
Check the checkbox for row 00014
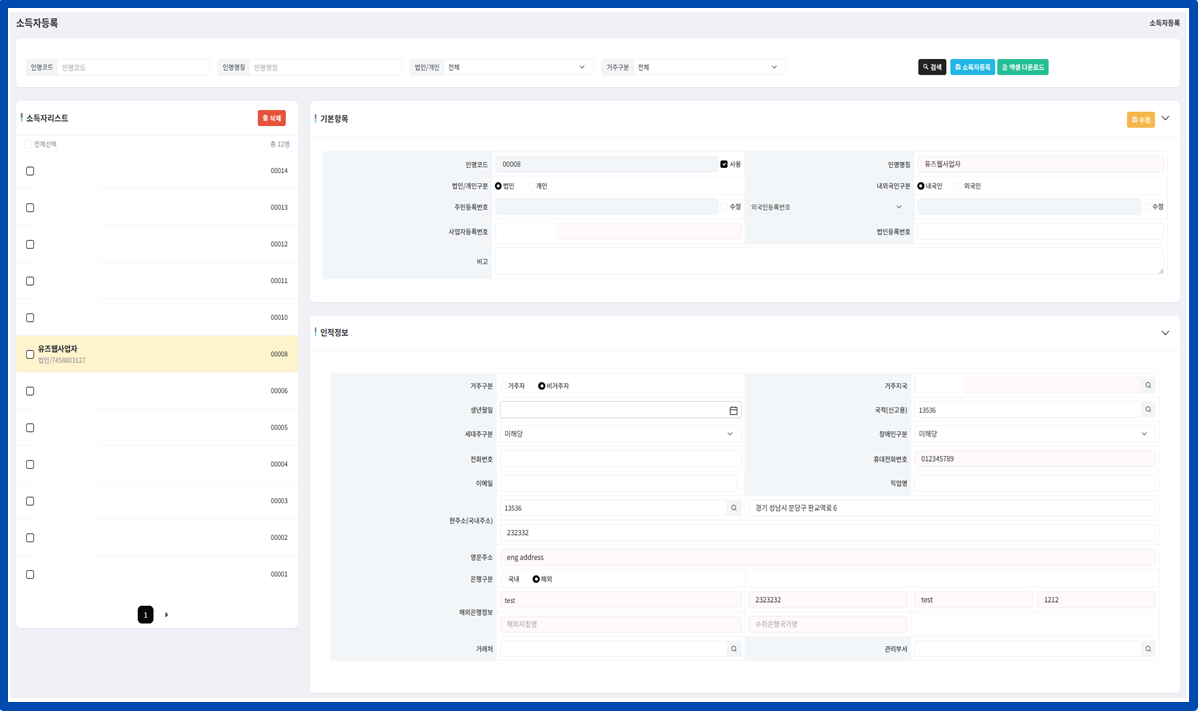click(30, 171)
